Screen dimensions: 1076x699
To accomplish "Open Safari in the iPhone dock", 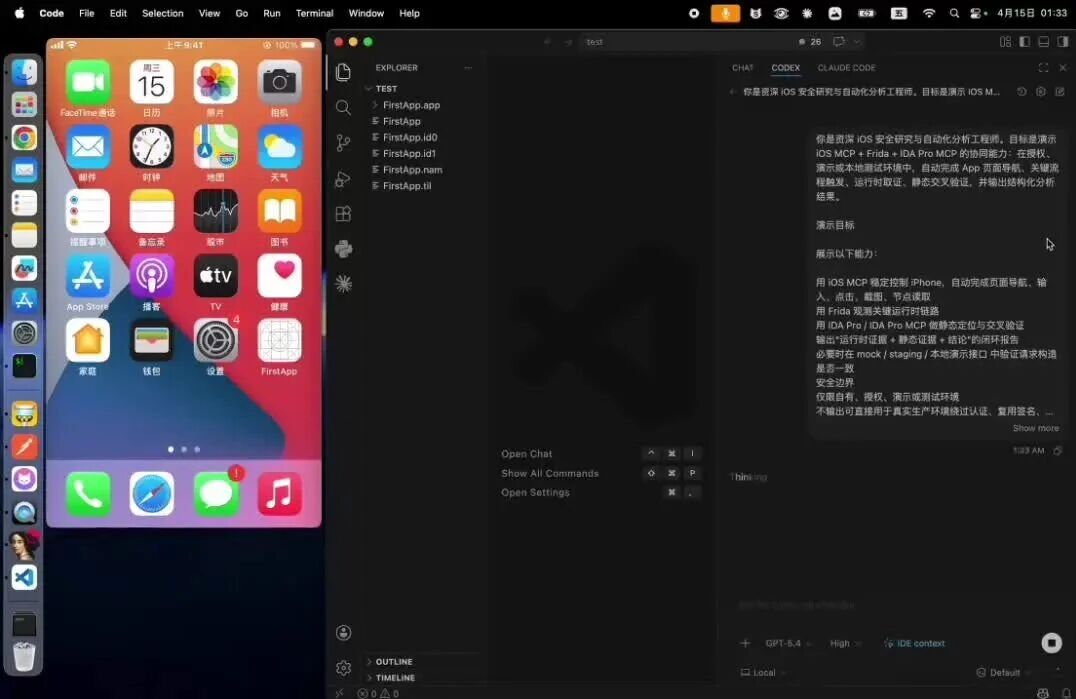I will (x=152, y=494).
